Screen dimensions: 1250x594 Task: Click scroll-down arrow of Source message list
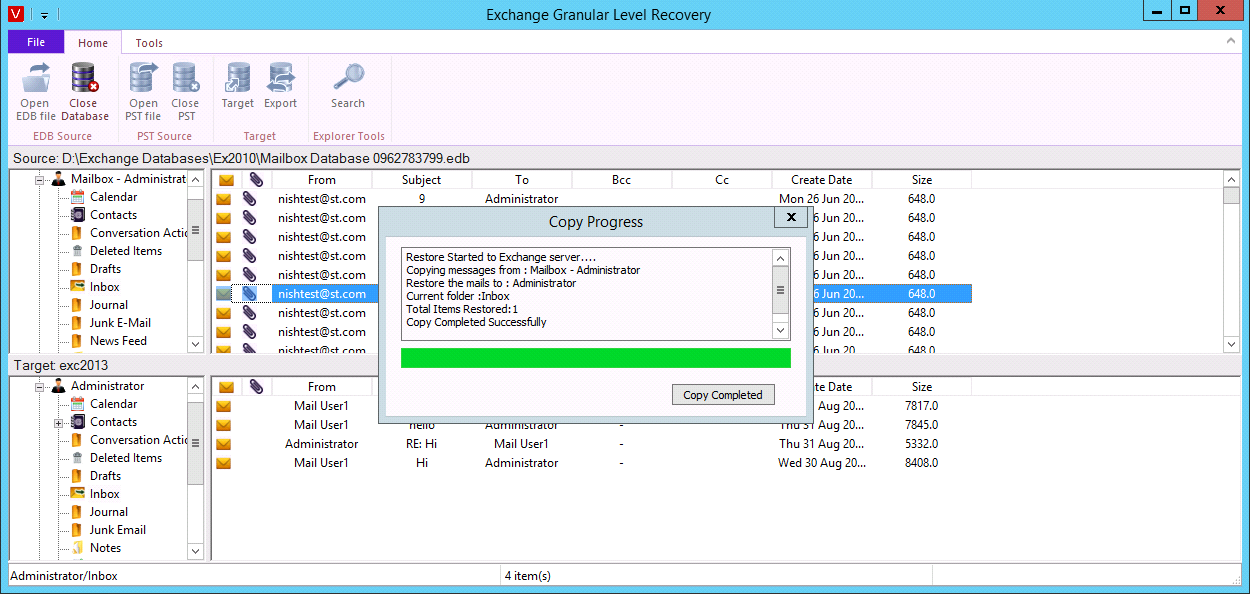tap(1232, 344)
